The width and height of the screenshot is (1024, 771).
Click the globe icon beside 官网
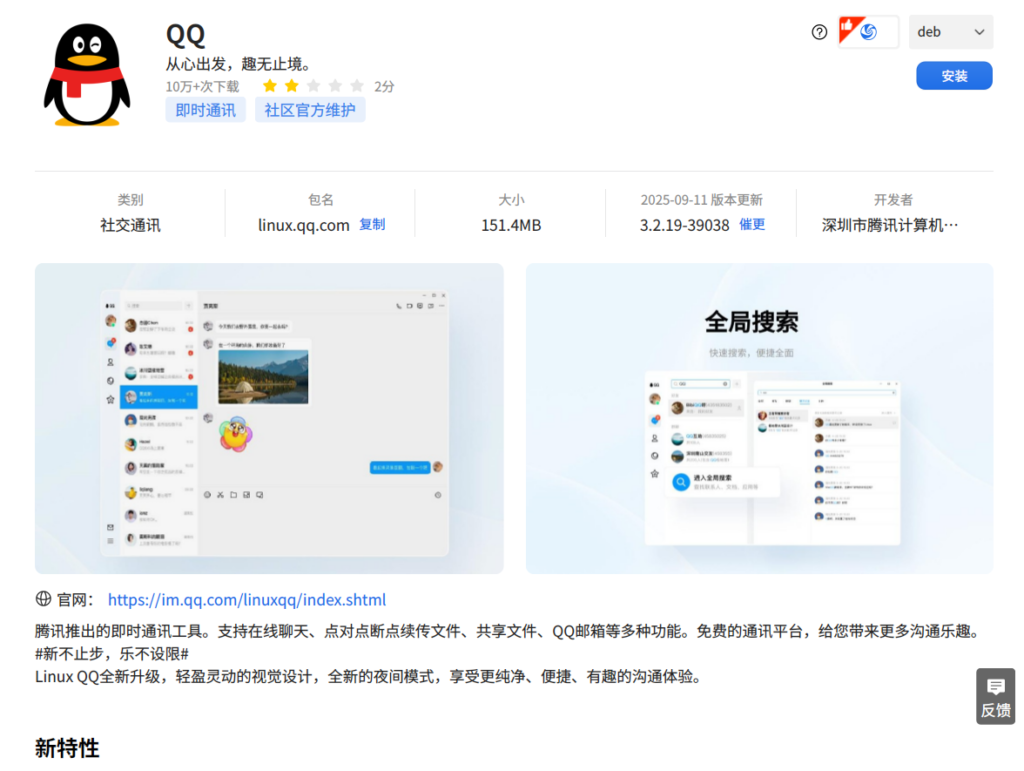(x=43, y=599)
